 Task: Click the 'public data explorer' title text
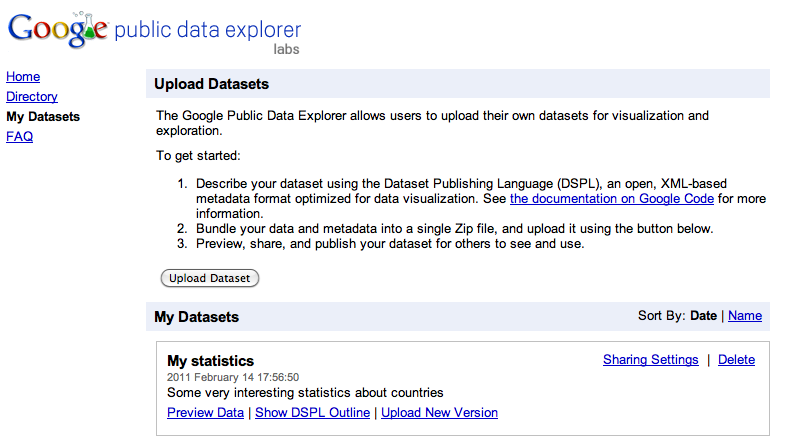(207, 30)
